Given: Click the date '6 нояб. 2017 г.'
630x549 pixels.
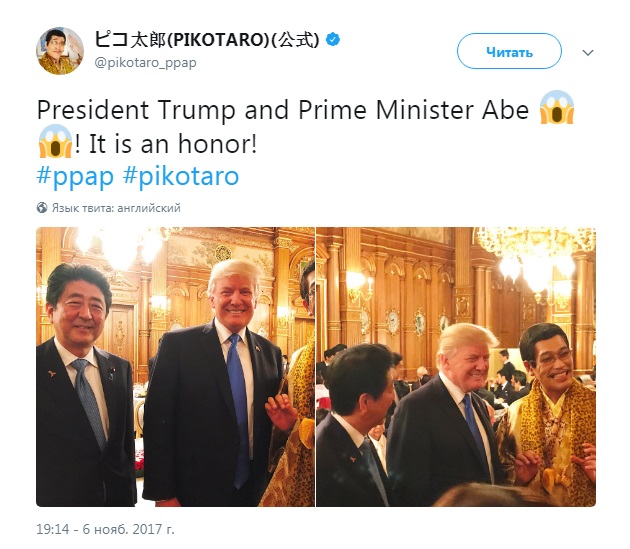Looking at the screenshot, I should [x=129, y=529].
